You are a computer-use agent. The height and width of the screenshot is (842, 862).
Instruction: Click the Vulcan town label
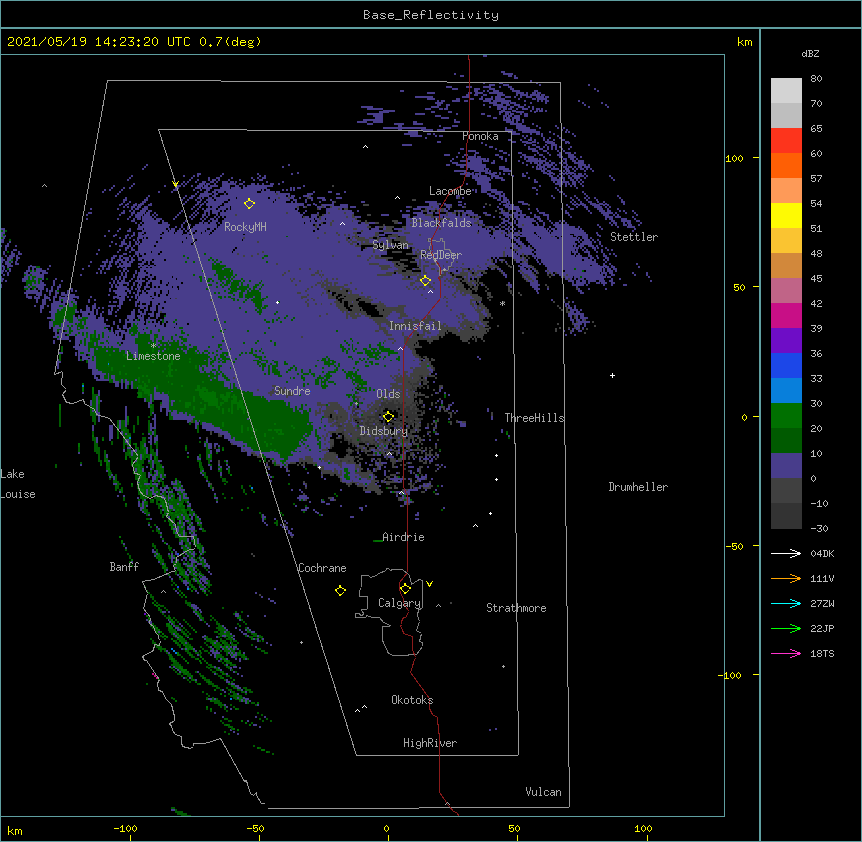543,792
